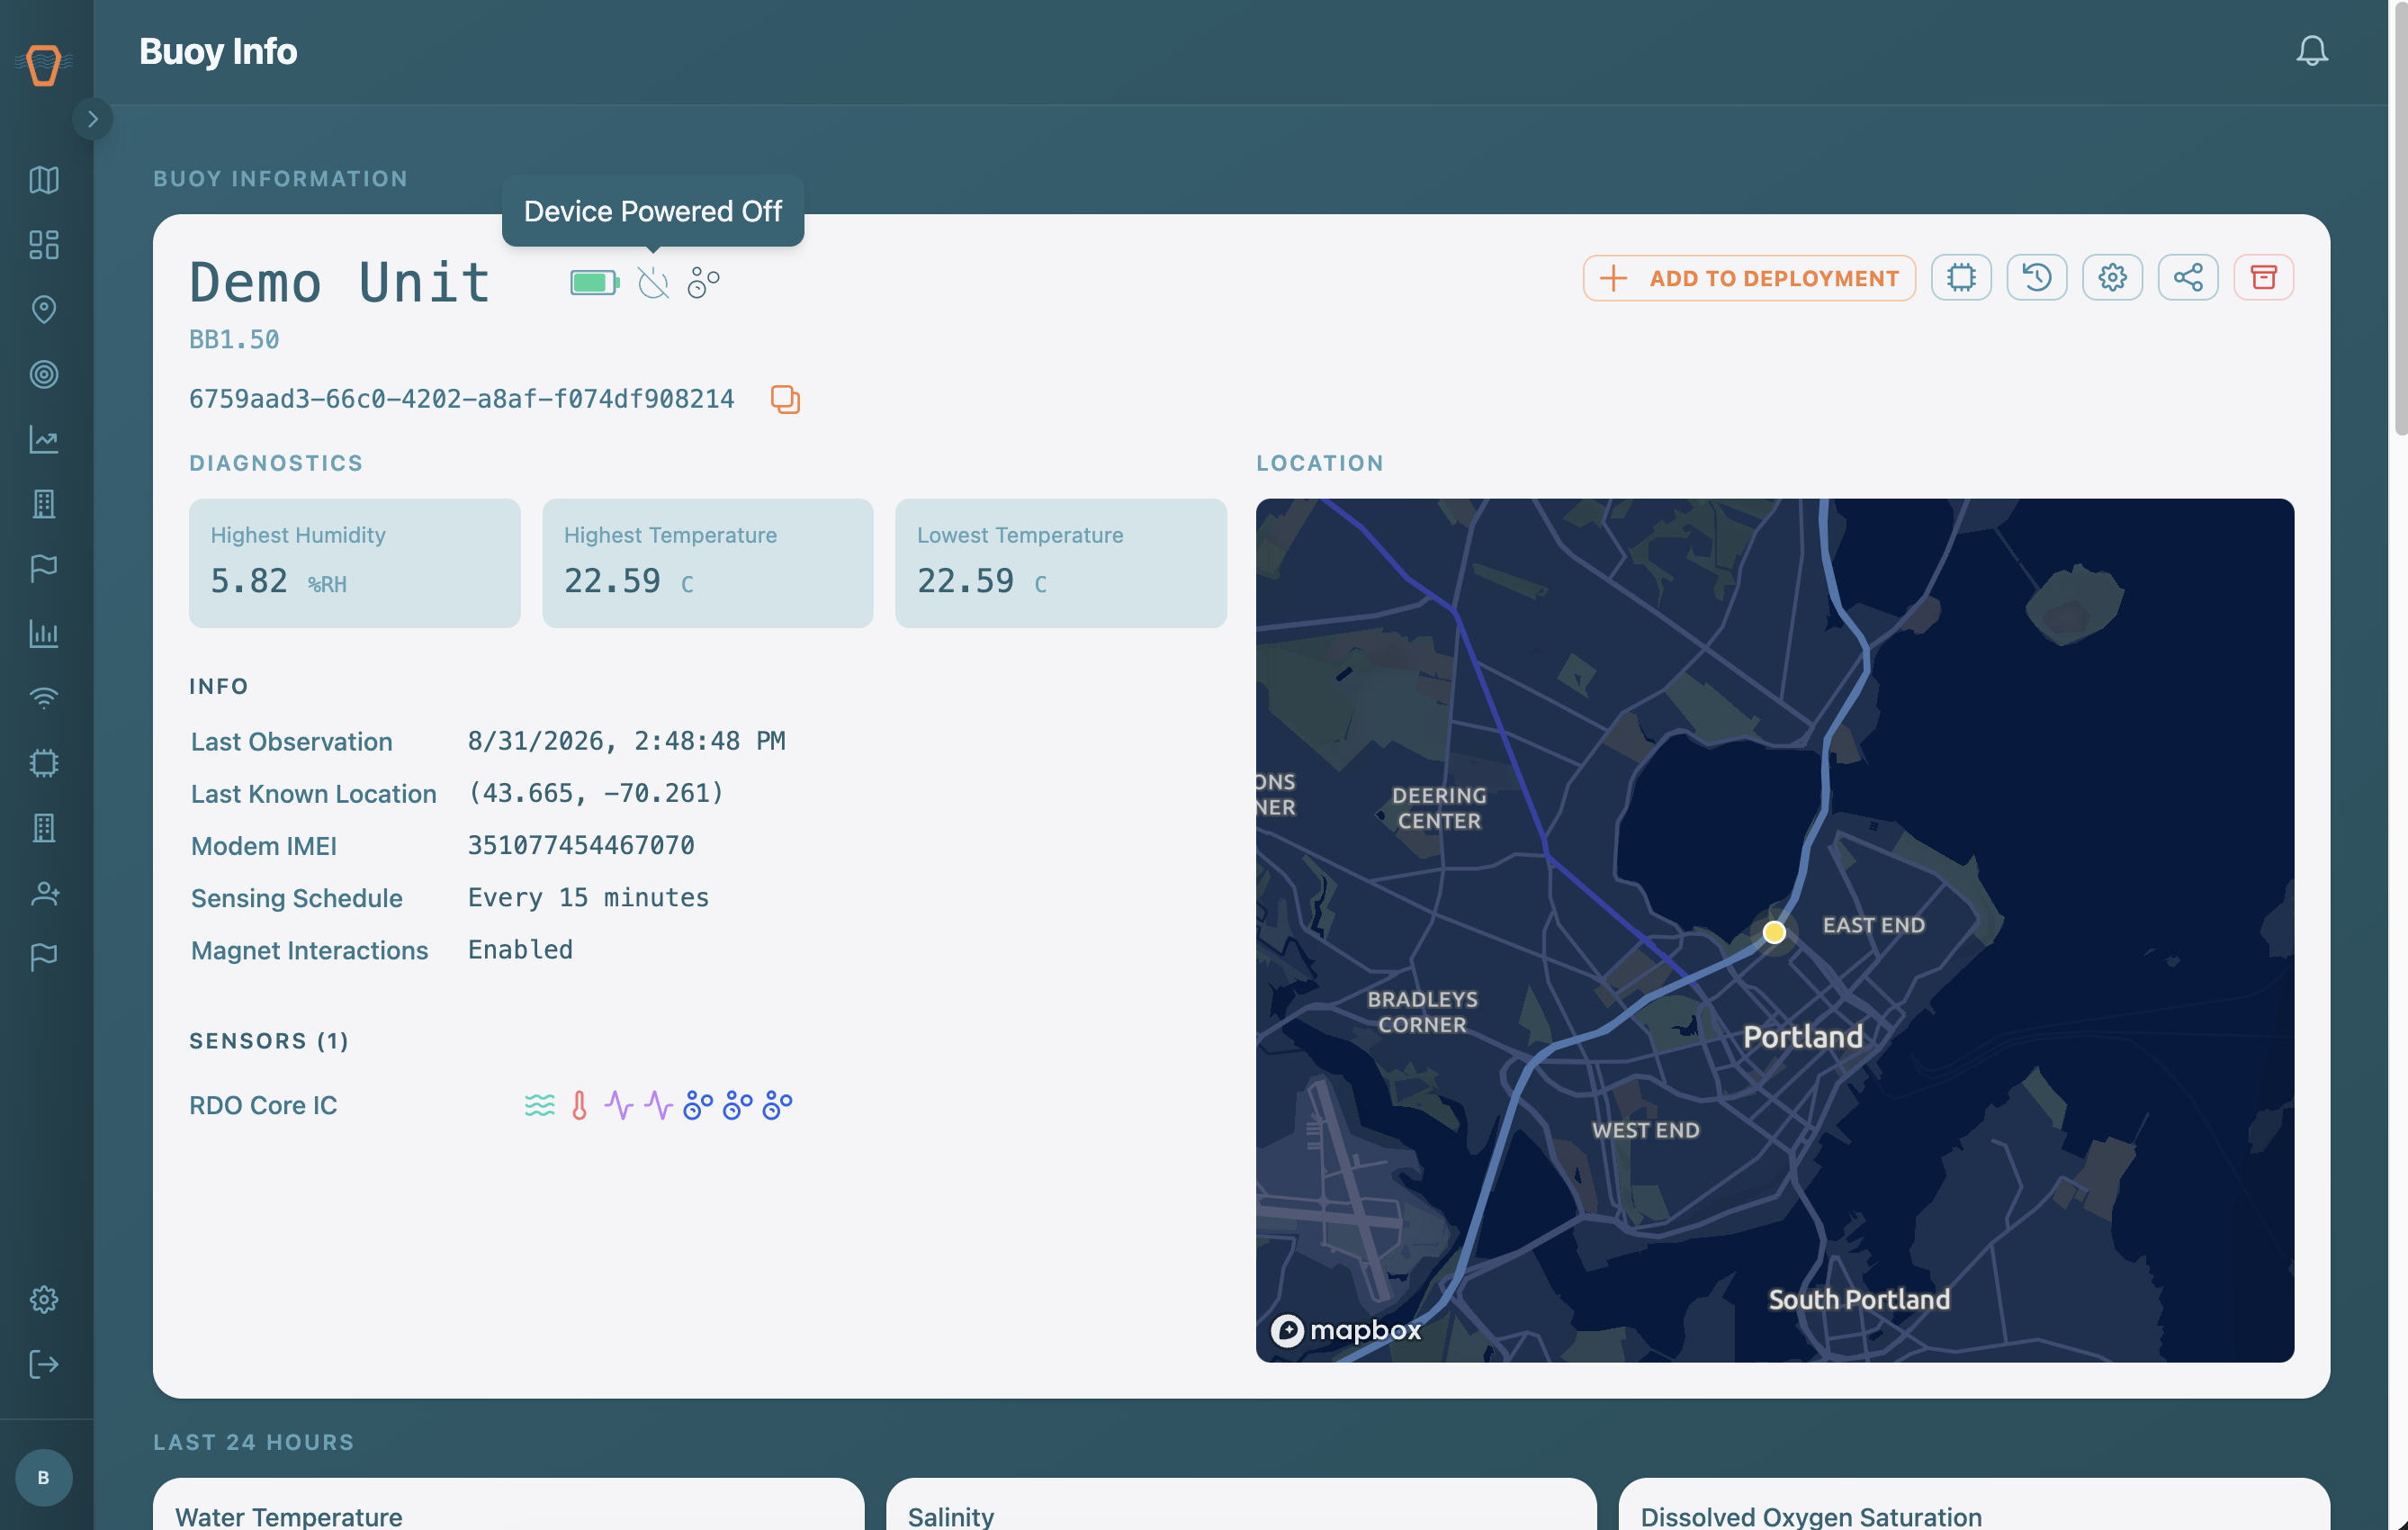Screen dimensions: 2408x1530
Task: Click the waves icon for RDO Core IC
Action: pos(540,1105)
